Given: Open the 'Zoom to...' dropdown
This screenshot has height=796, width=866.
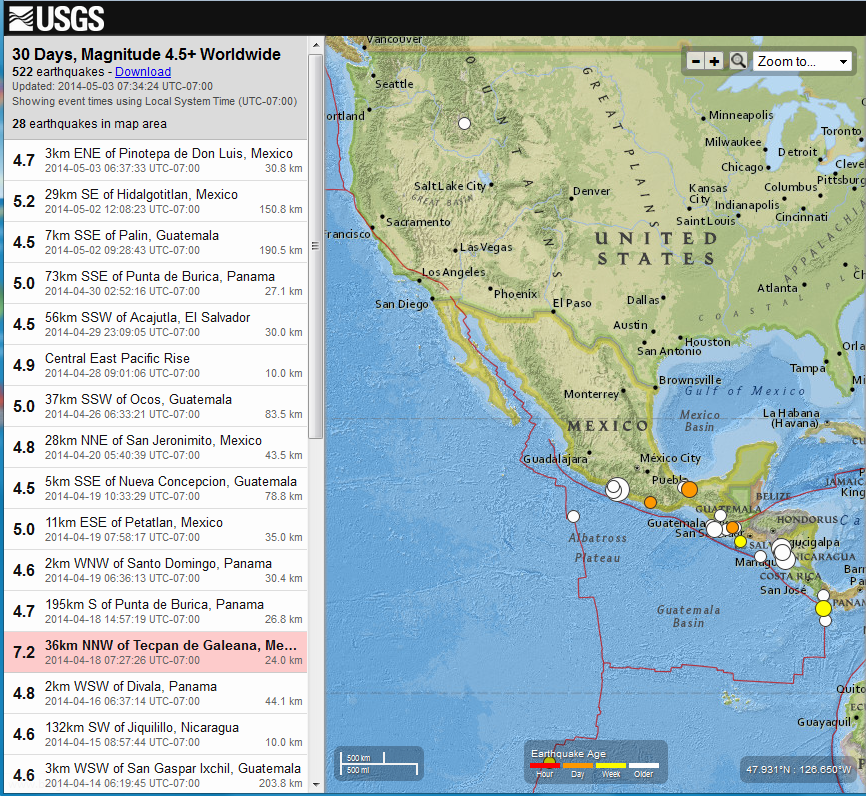Looking at the screenshot, I should [x=802, y=61].
